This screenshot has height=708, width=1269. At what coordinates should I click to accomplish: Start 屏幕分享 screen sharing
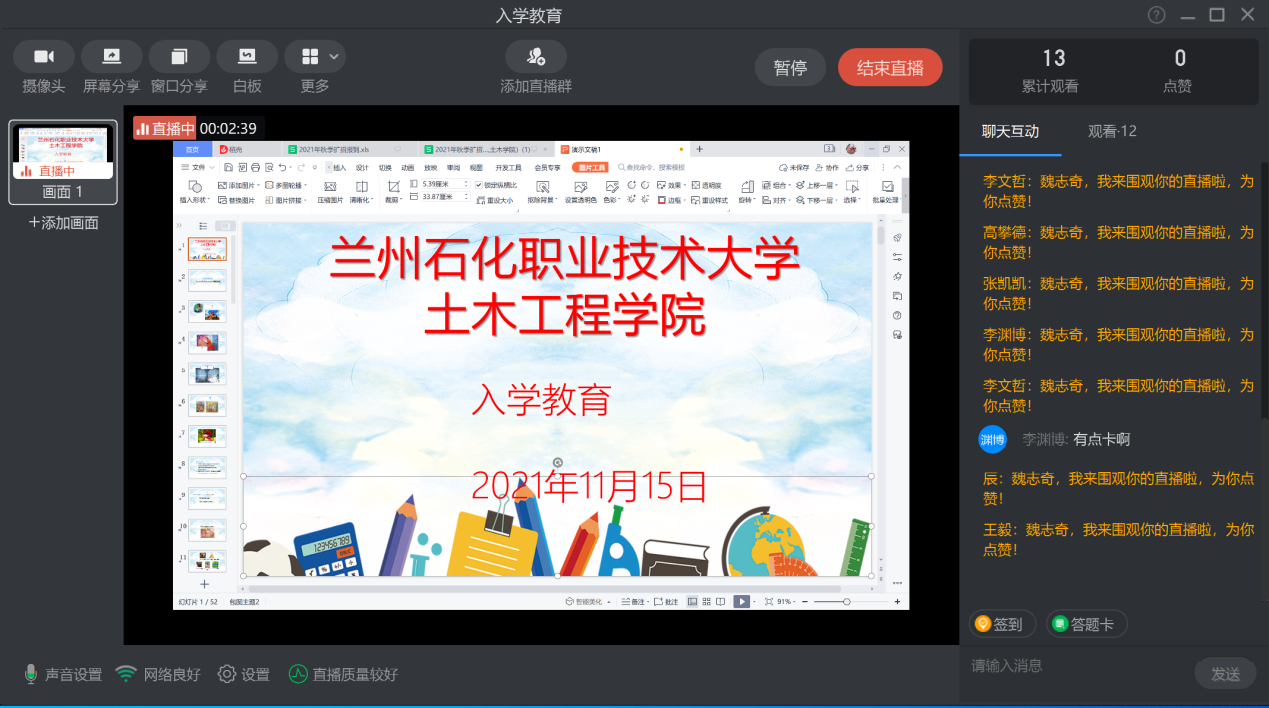click(x=111, y=57)
